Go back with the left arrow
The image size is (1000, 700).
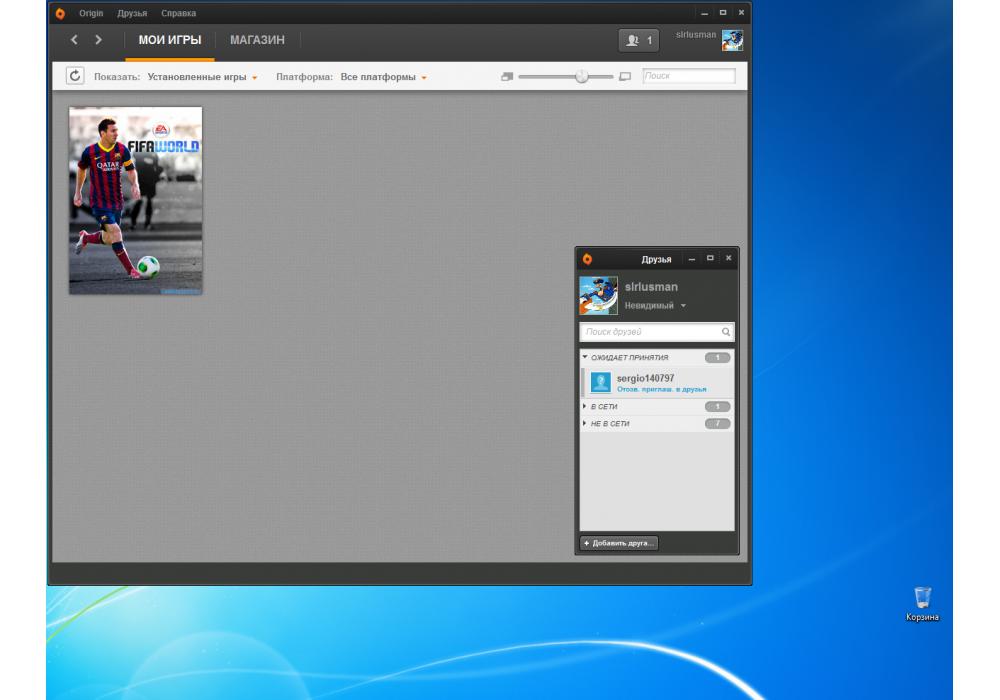[75, 40]
